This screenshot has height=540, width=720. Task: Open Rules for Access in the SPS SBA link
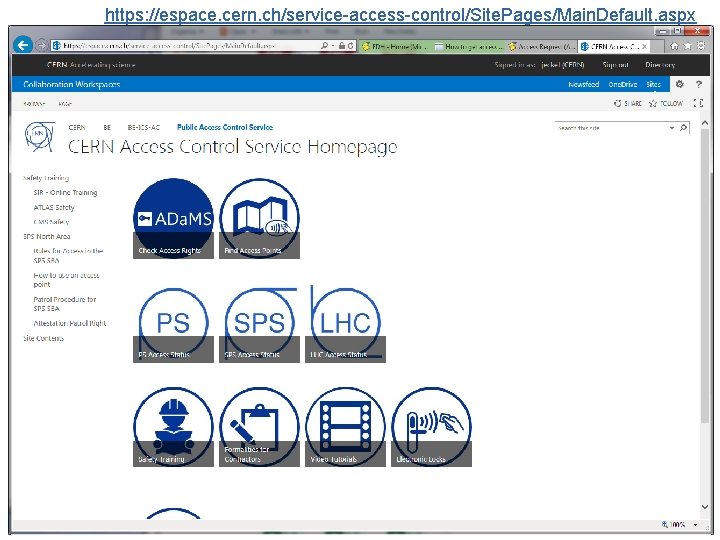[x=68, y=255]
